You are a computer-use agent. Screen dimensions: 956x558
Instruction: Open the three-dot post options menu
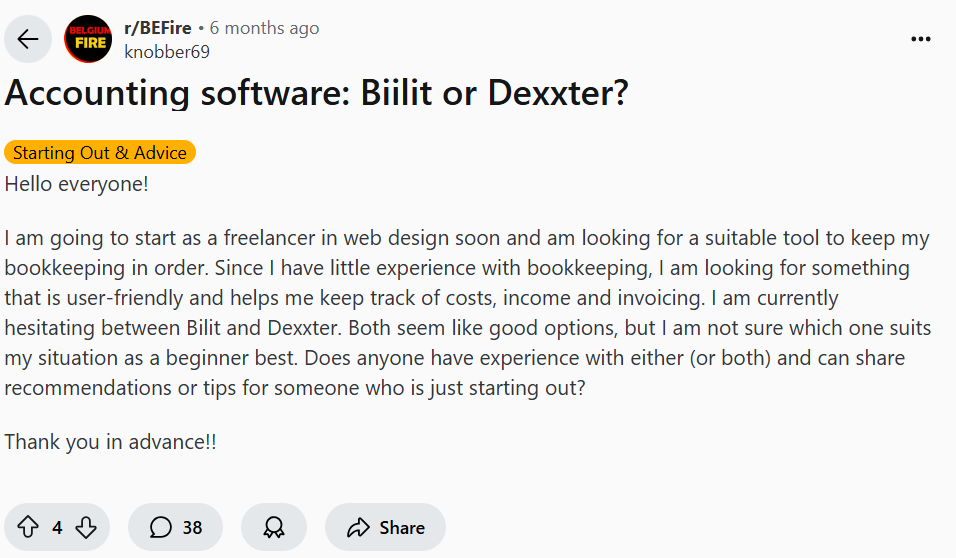pos(920,39)
